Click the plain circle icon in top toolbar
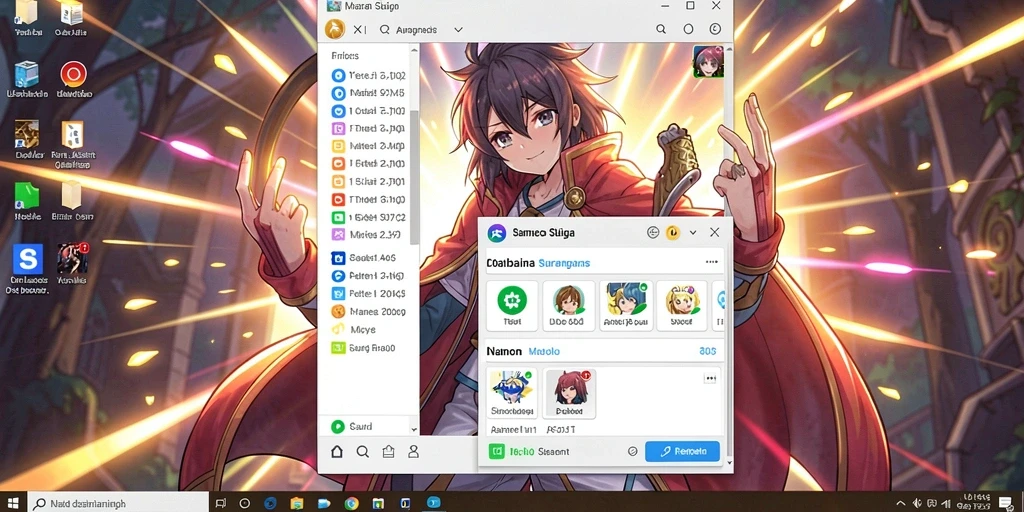 point(688,29)
